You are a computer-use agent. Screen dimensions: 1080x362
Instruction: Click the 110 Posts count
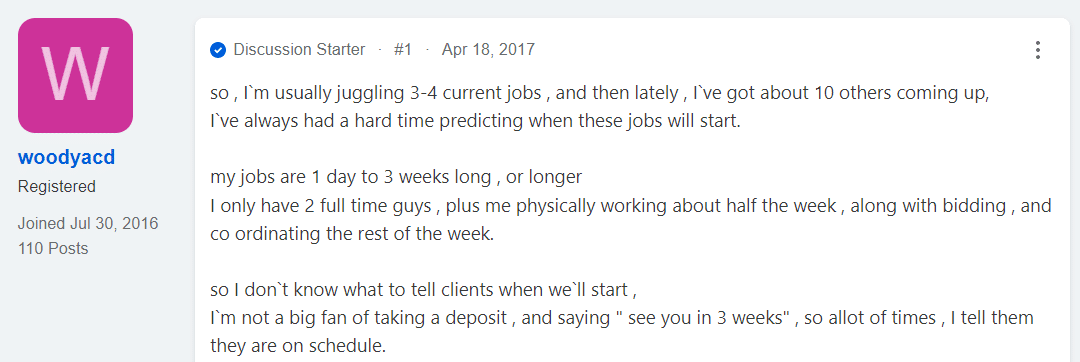point(53,248)
